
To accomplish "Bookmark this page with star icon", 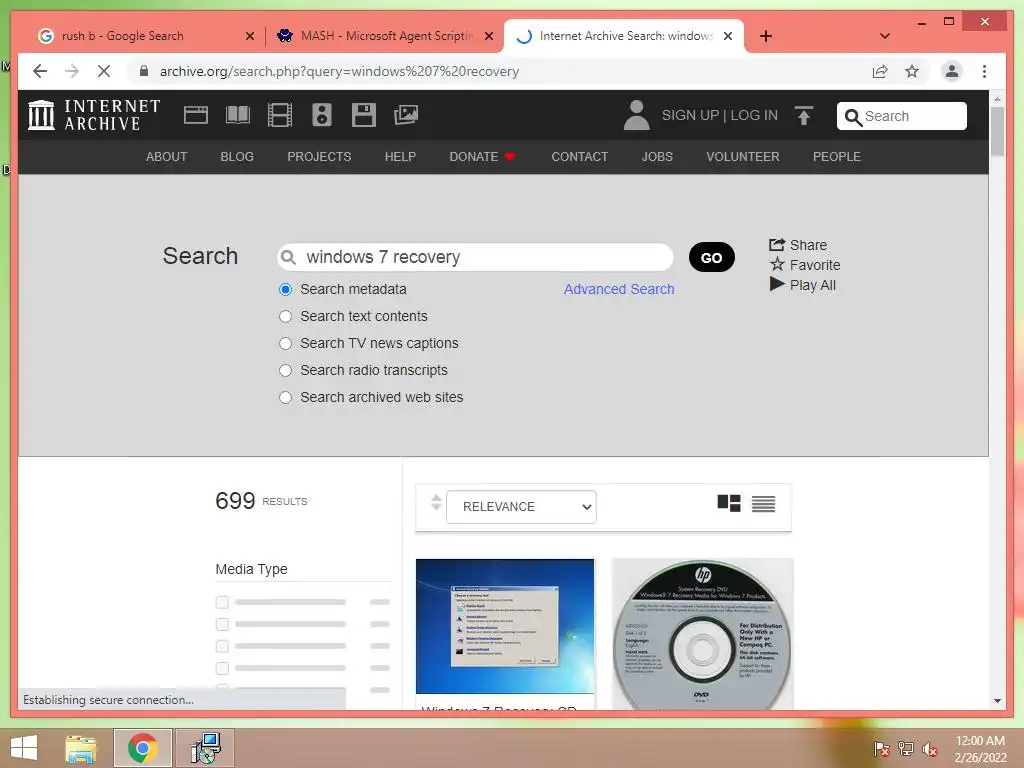I will point(912,71).
